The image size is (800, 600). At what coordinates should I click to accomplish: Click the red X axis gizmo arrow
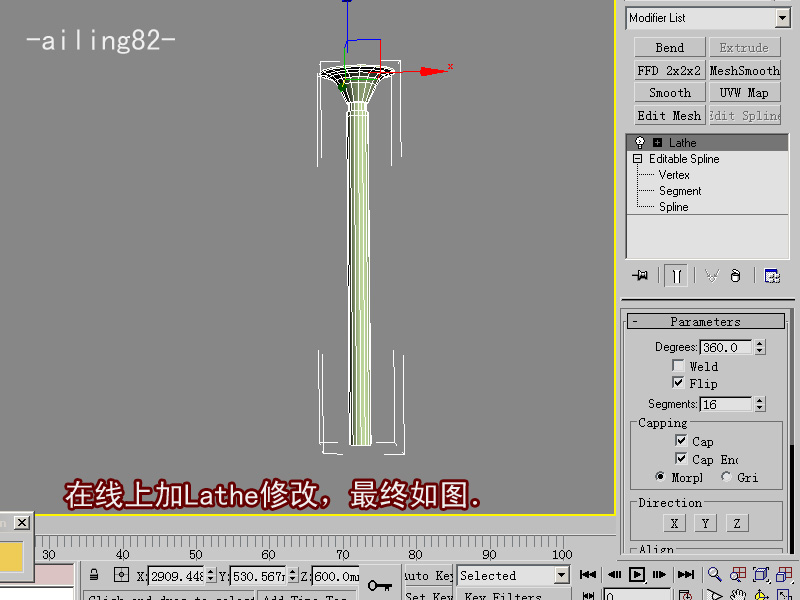tap(433, 71)
